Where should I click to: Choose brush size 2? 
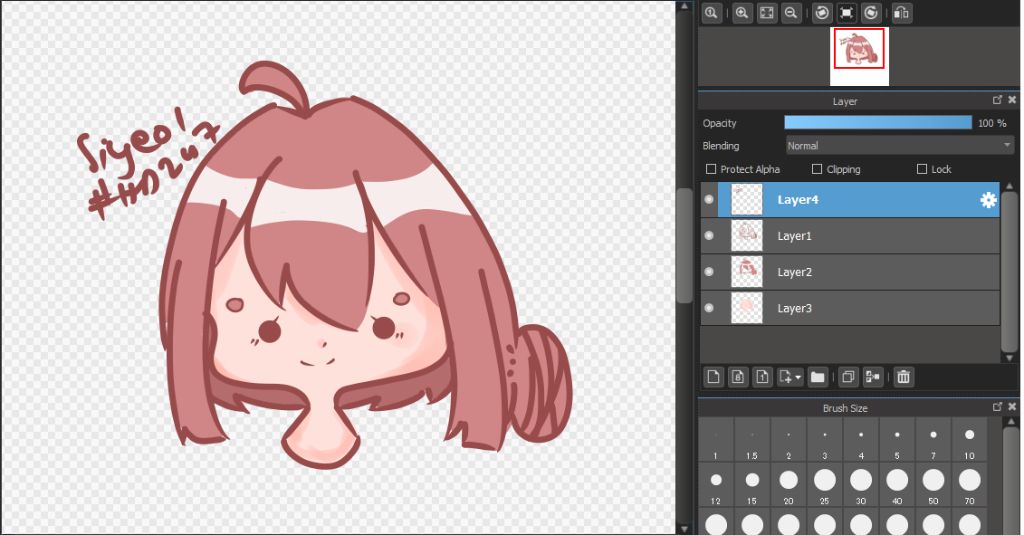[788, 440]
